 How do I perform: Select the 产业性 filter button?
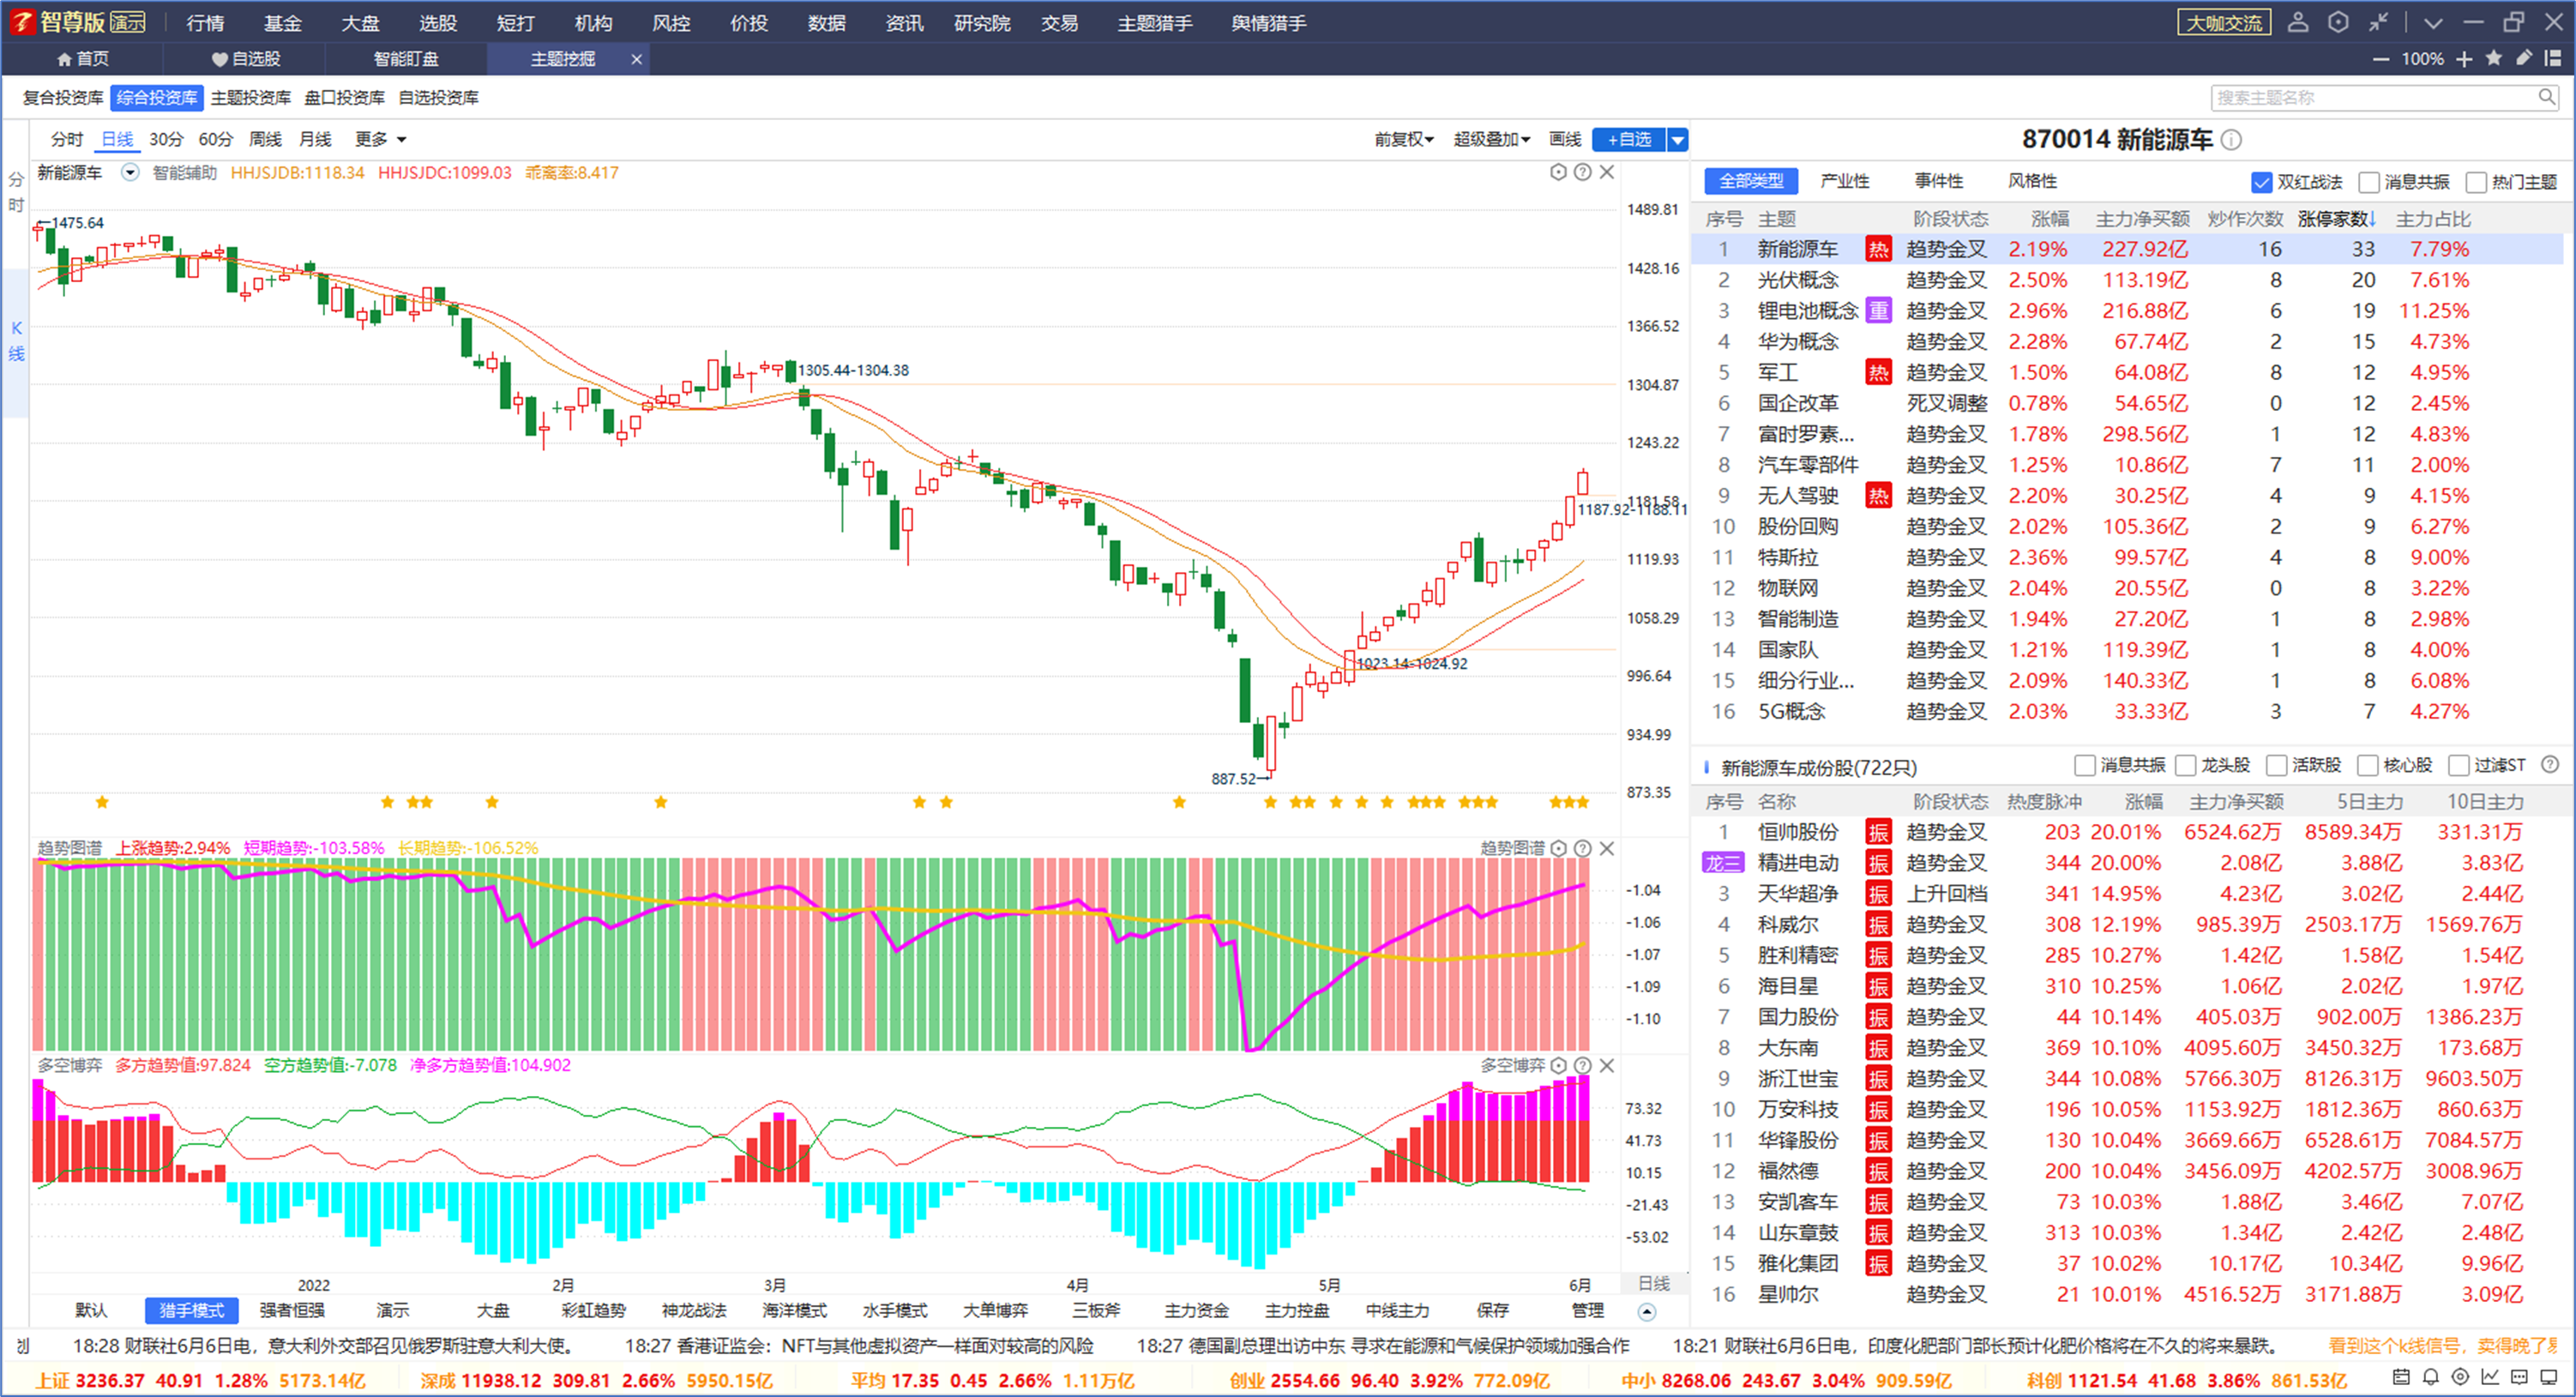(x=1845, y=181)
